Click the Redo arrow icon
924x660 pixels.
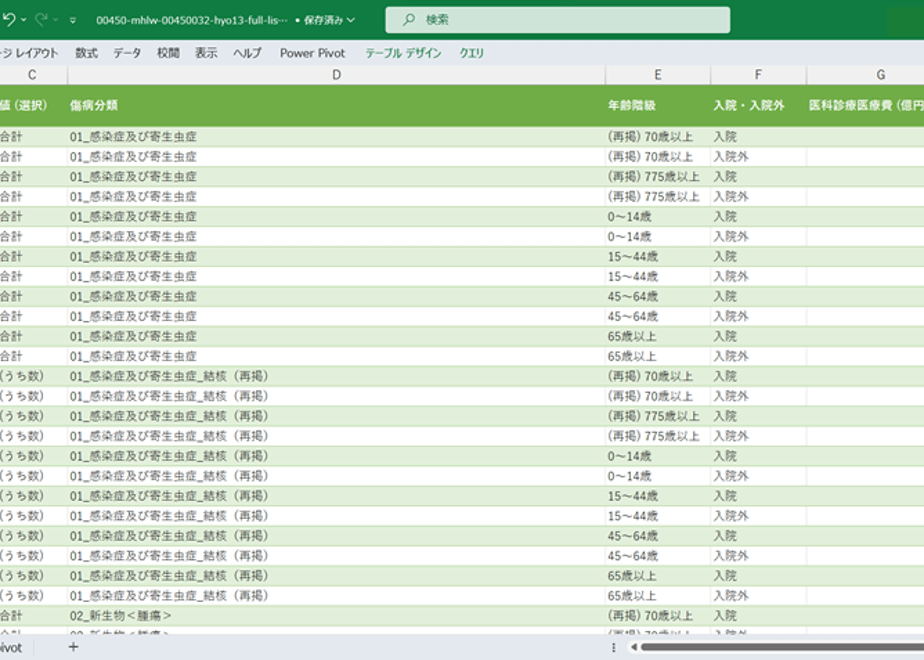(x=41, y=19)
